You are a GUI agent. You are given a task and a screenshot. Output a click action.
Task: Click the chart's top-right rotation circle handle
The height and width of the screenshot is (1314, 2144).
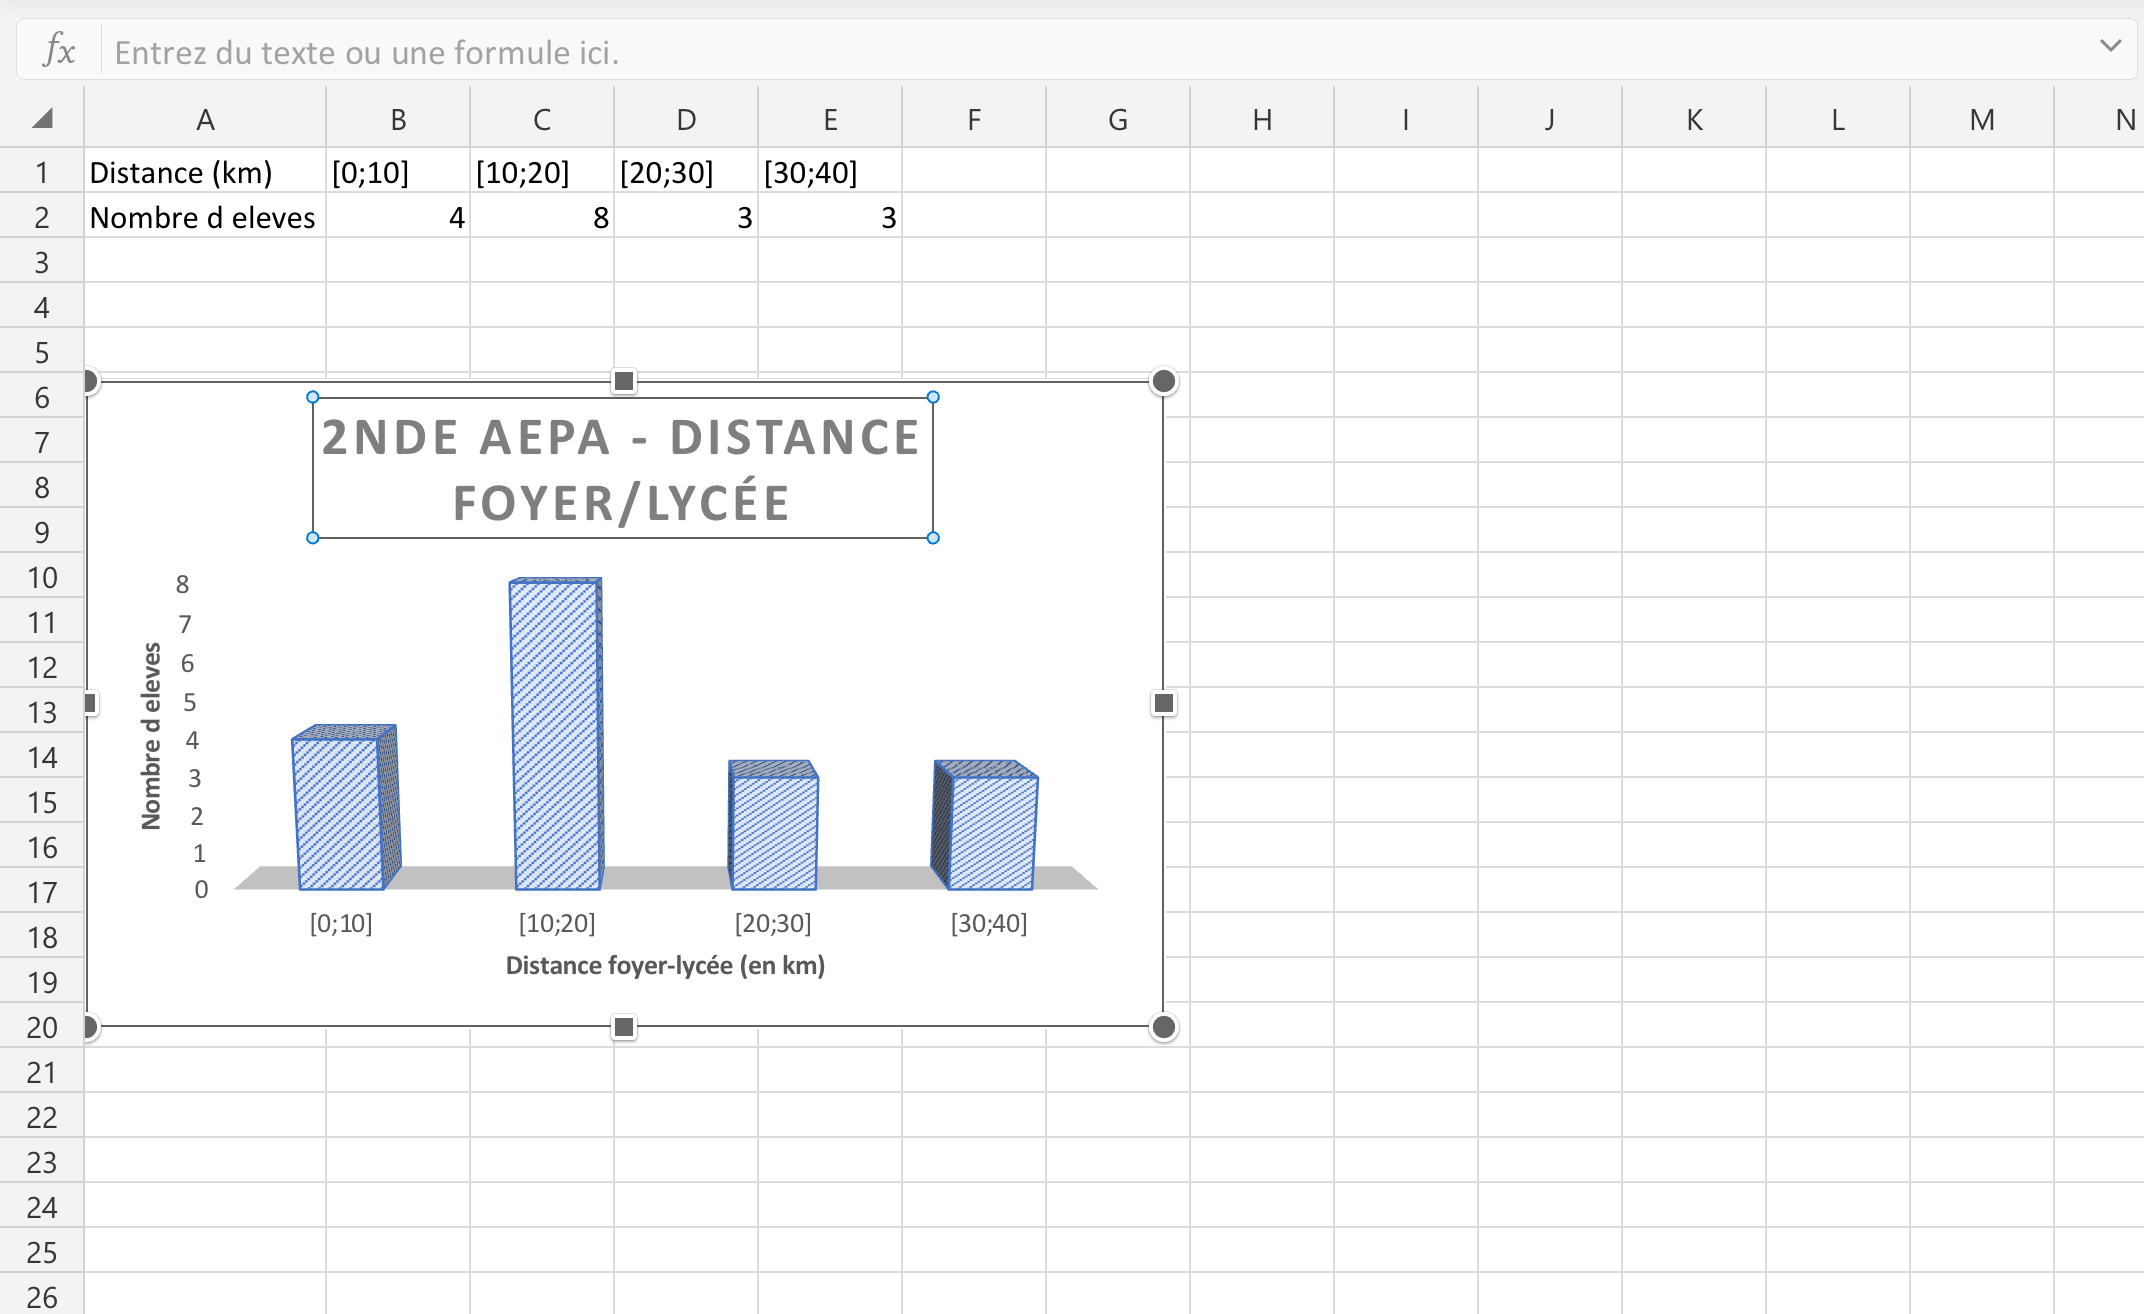coord(1162,381)
